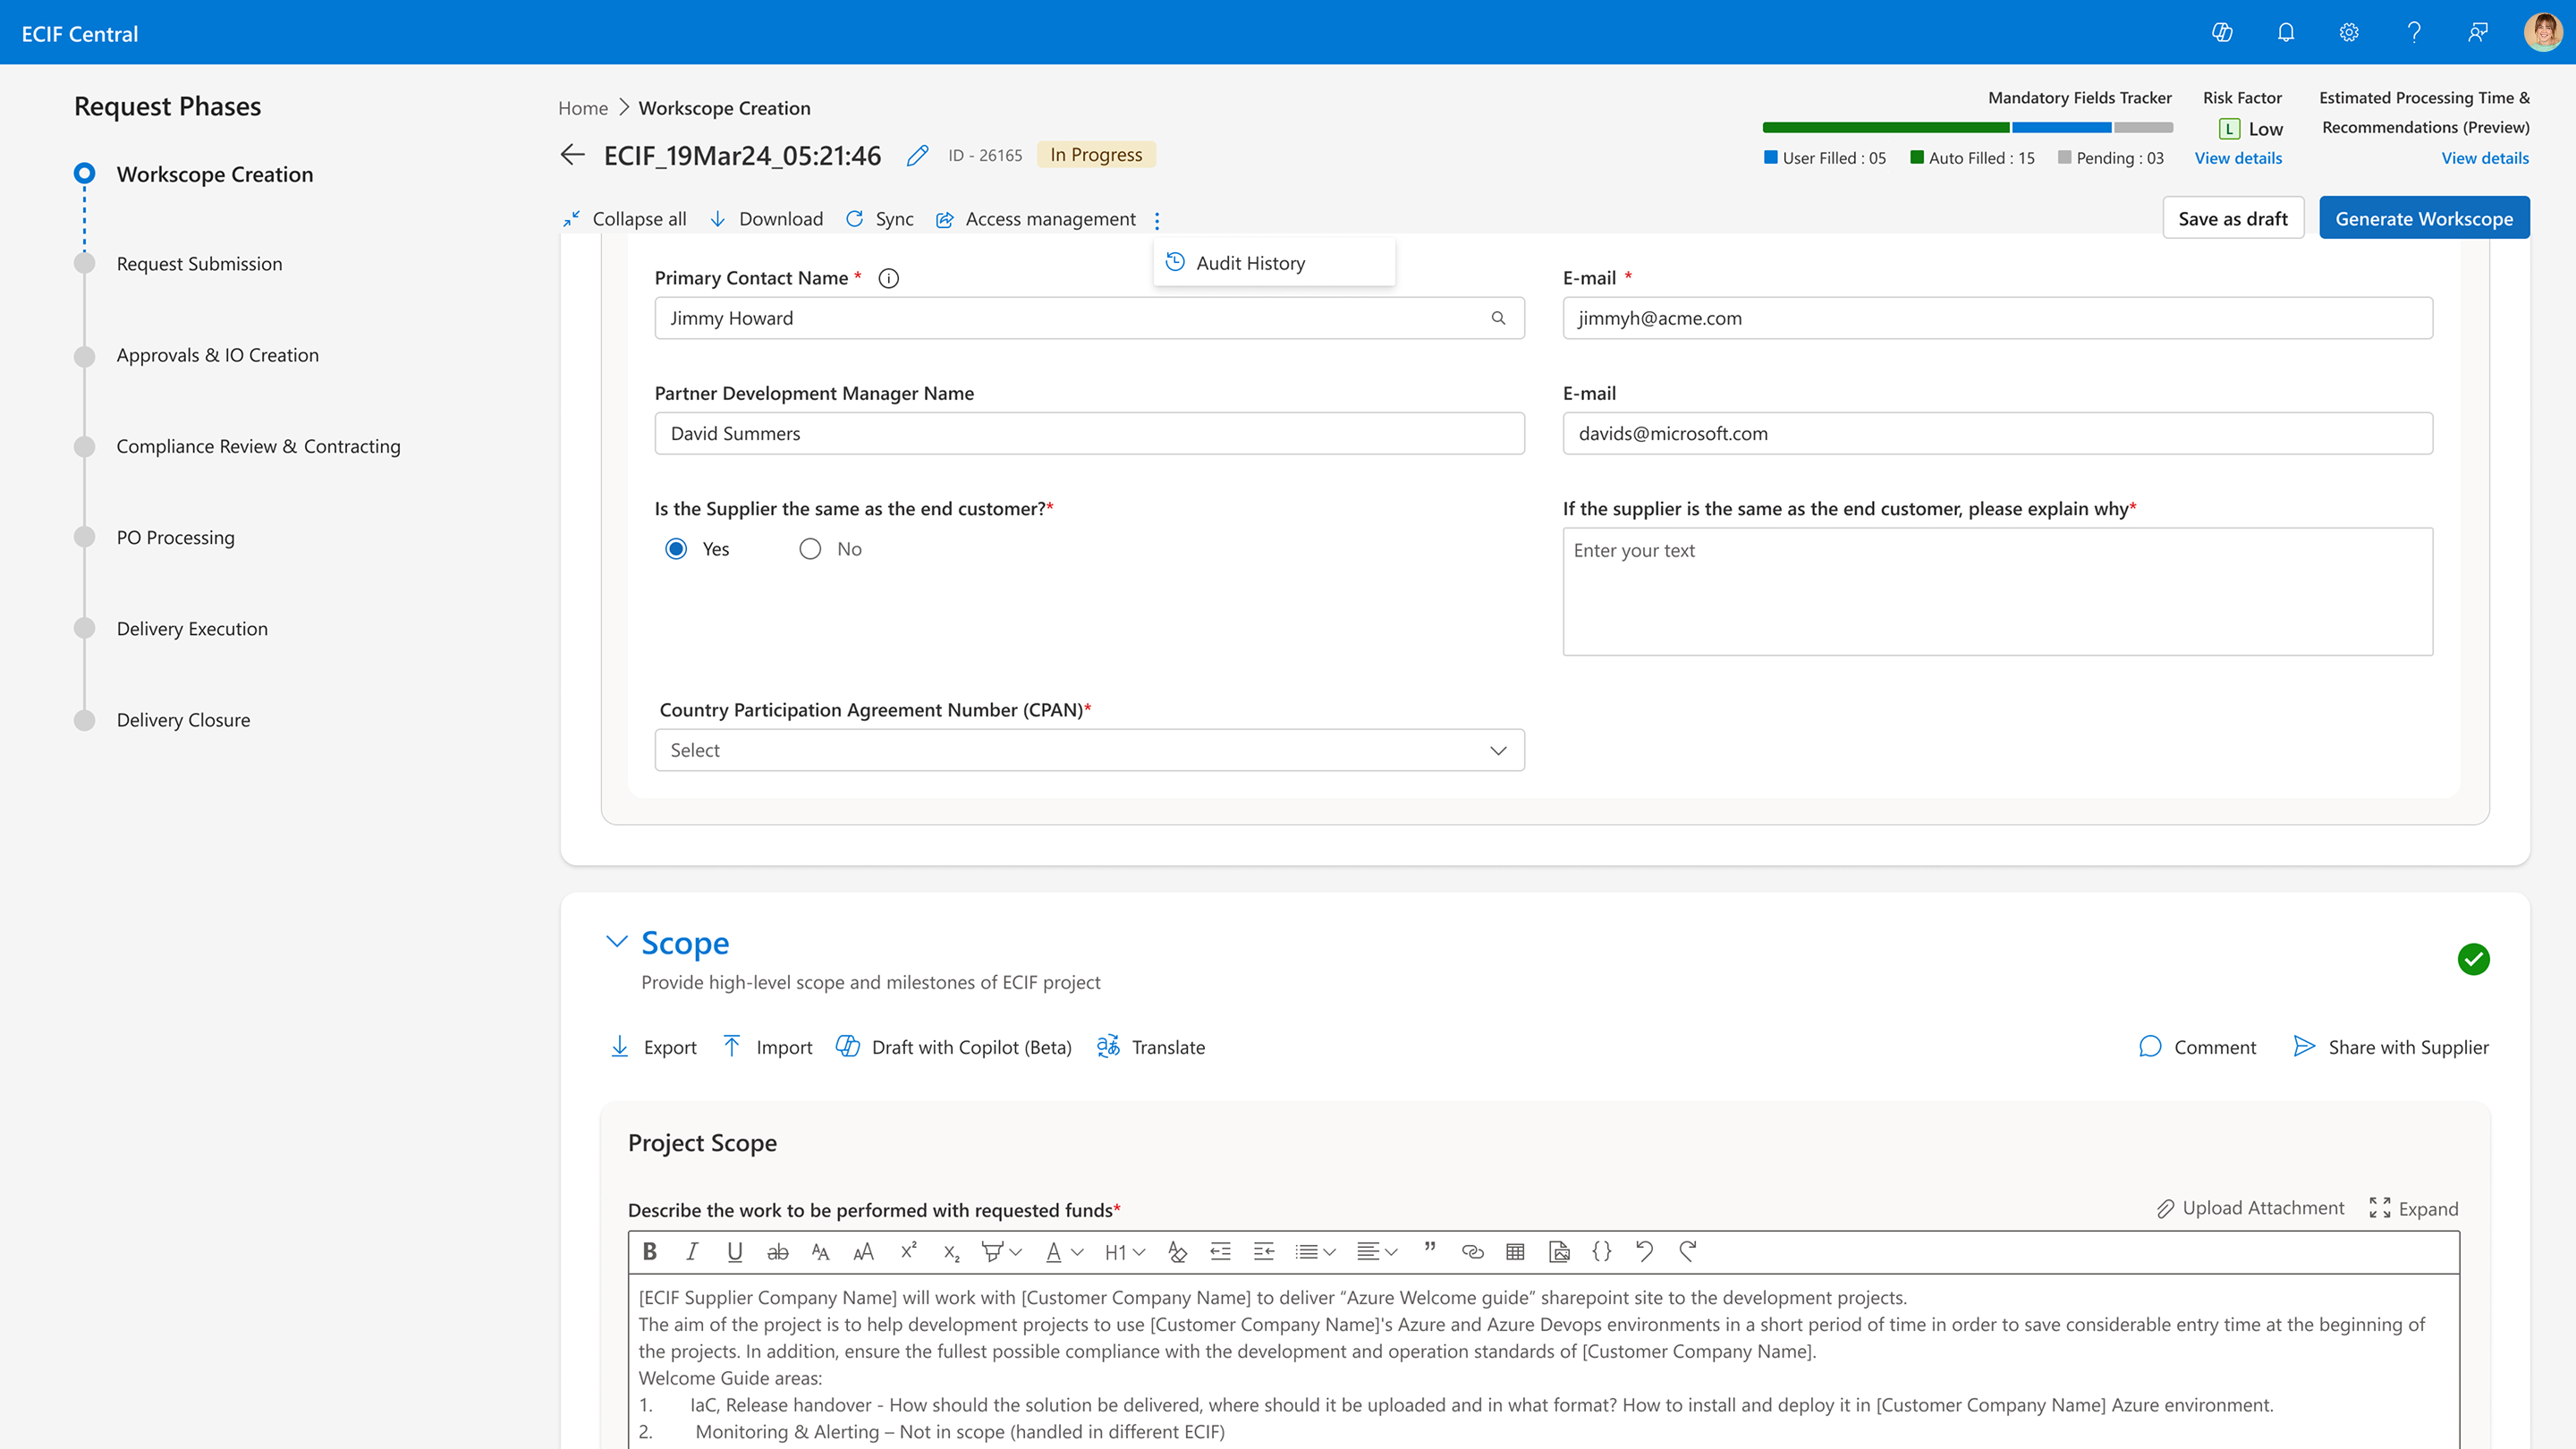Click the supplier explanation text area
This screenshot has width=2576, height=1449.
click(x=1997, y=591)
